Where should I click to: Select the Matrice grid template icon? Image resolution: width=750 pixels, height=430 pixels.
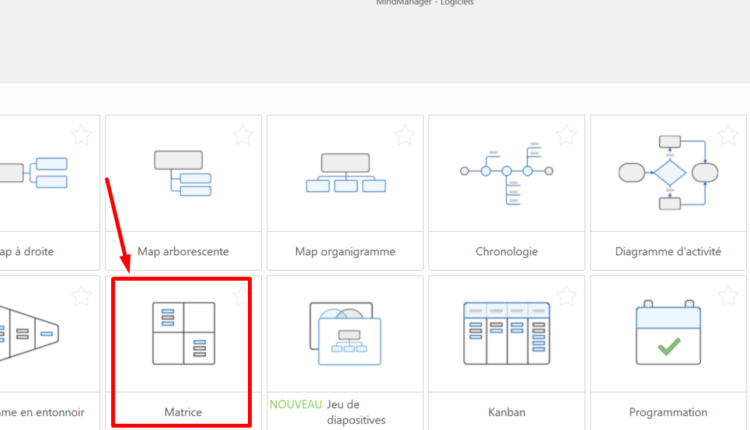click(x=183, y=333)
